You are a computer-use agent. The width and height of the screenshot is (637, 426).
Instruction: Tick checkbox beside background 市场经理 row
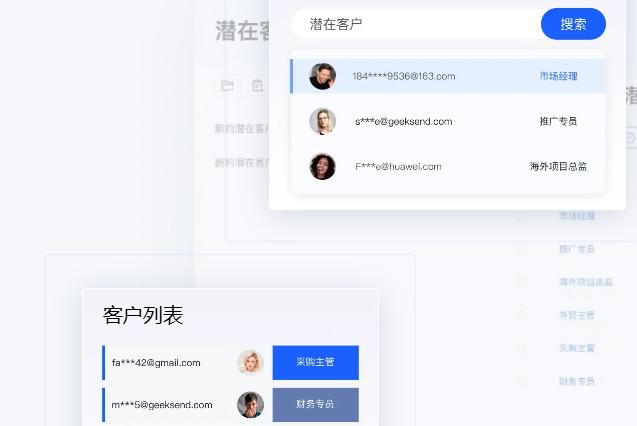point(521,216)
